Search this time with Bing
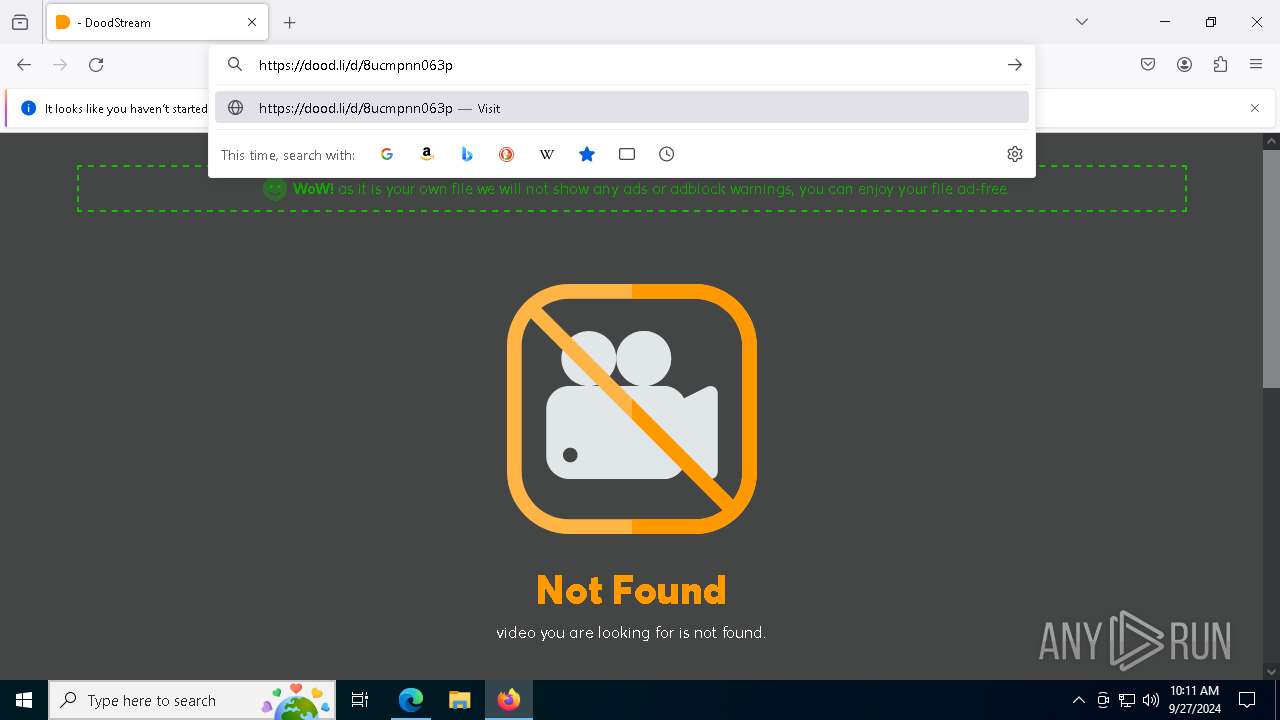Screen dimensions: 1280x720 467,154
